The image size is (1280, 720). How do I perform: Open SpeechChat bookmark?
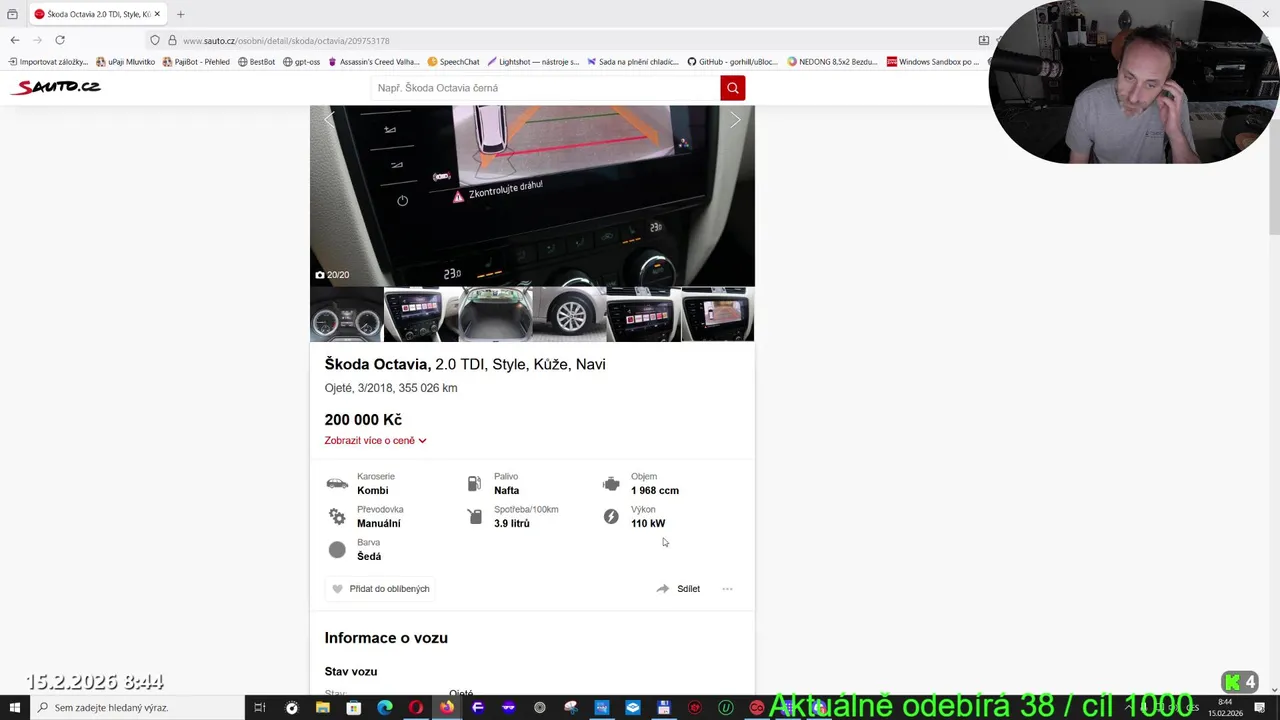[454, 62]
